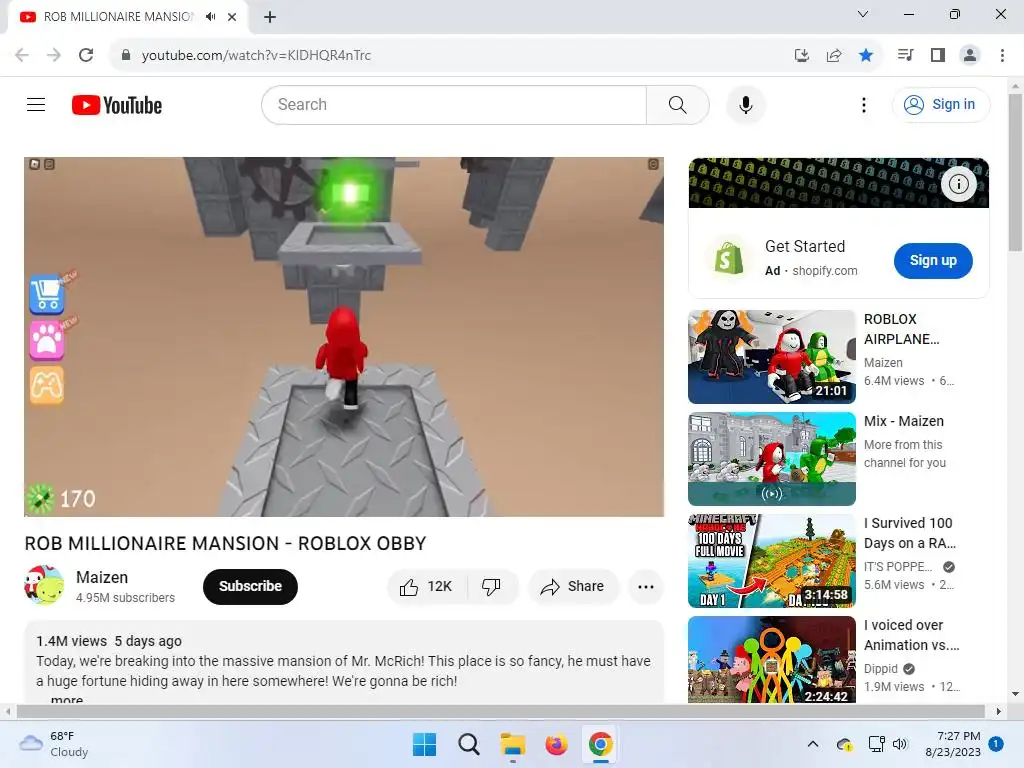Share the video
The width and height of the screenshot is (1024, 768).
pyautogui.click(x=573, y=586)
